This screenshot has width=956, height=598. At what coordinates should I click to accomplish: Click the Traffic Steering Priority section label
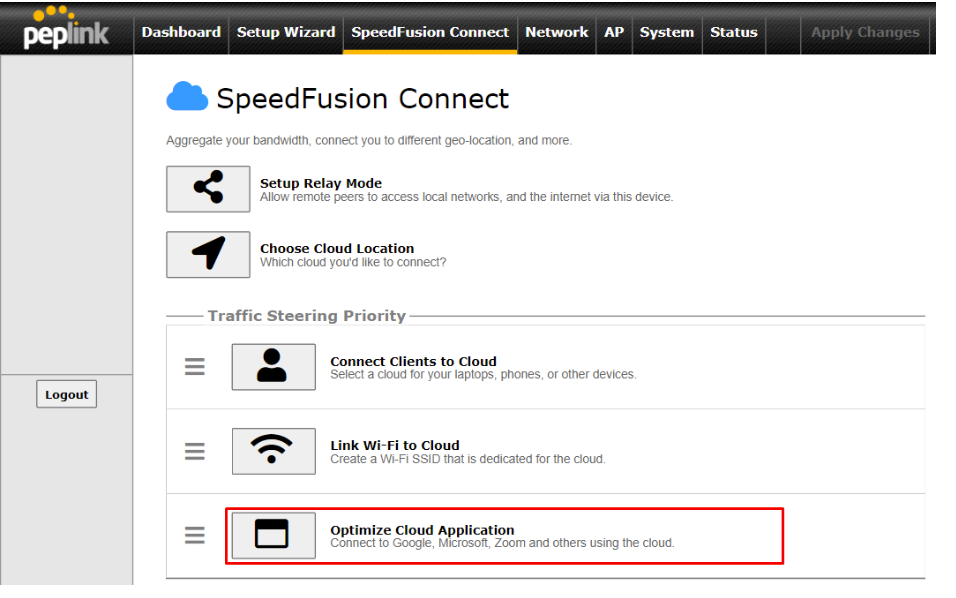pyautogui.click(x=307, y=316)
